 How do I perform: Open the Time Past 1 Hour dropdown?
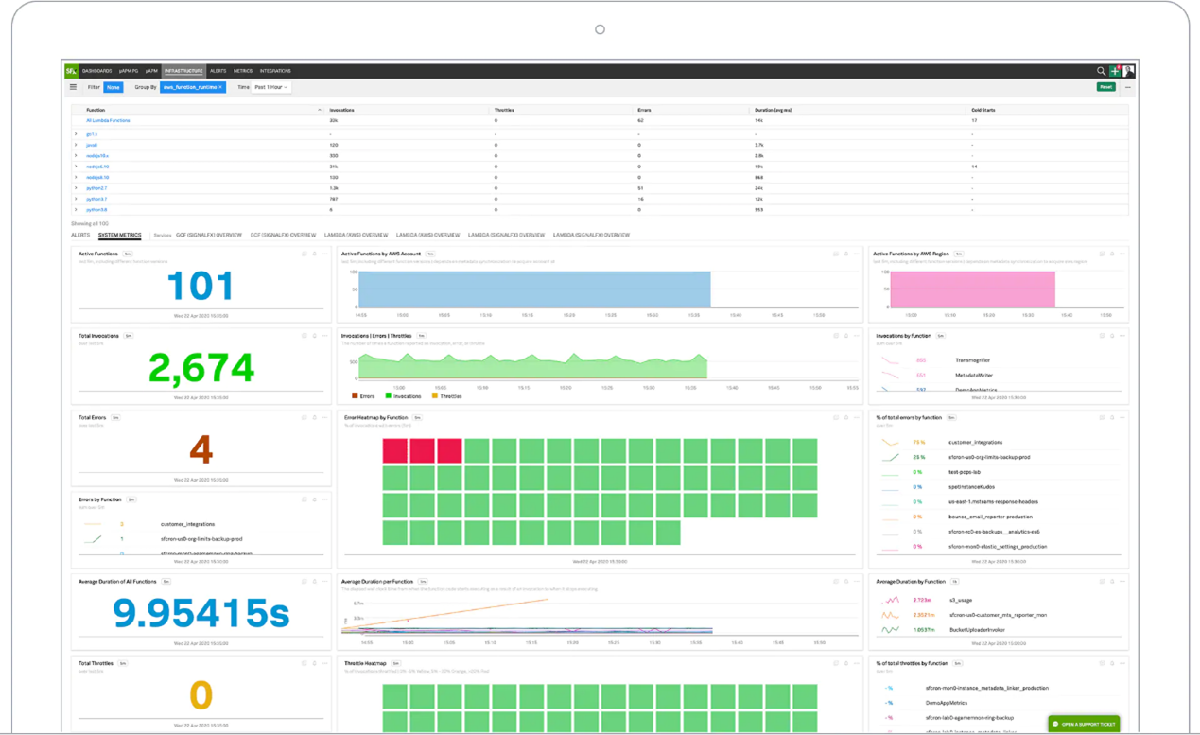pyautogui.click(x=271, y=88)
